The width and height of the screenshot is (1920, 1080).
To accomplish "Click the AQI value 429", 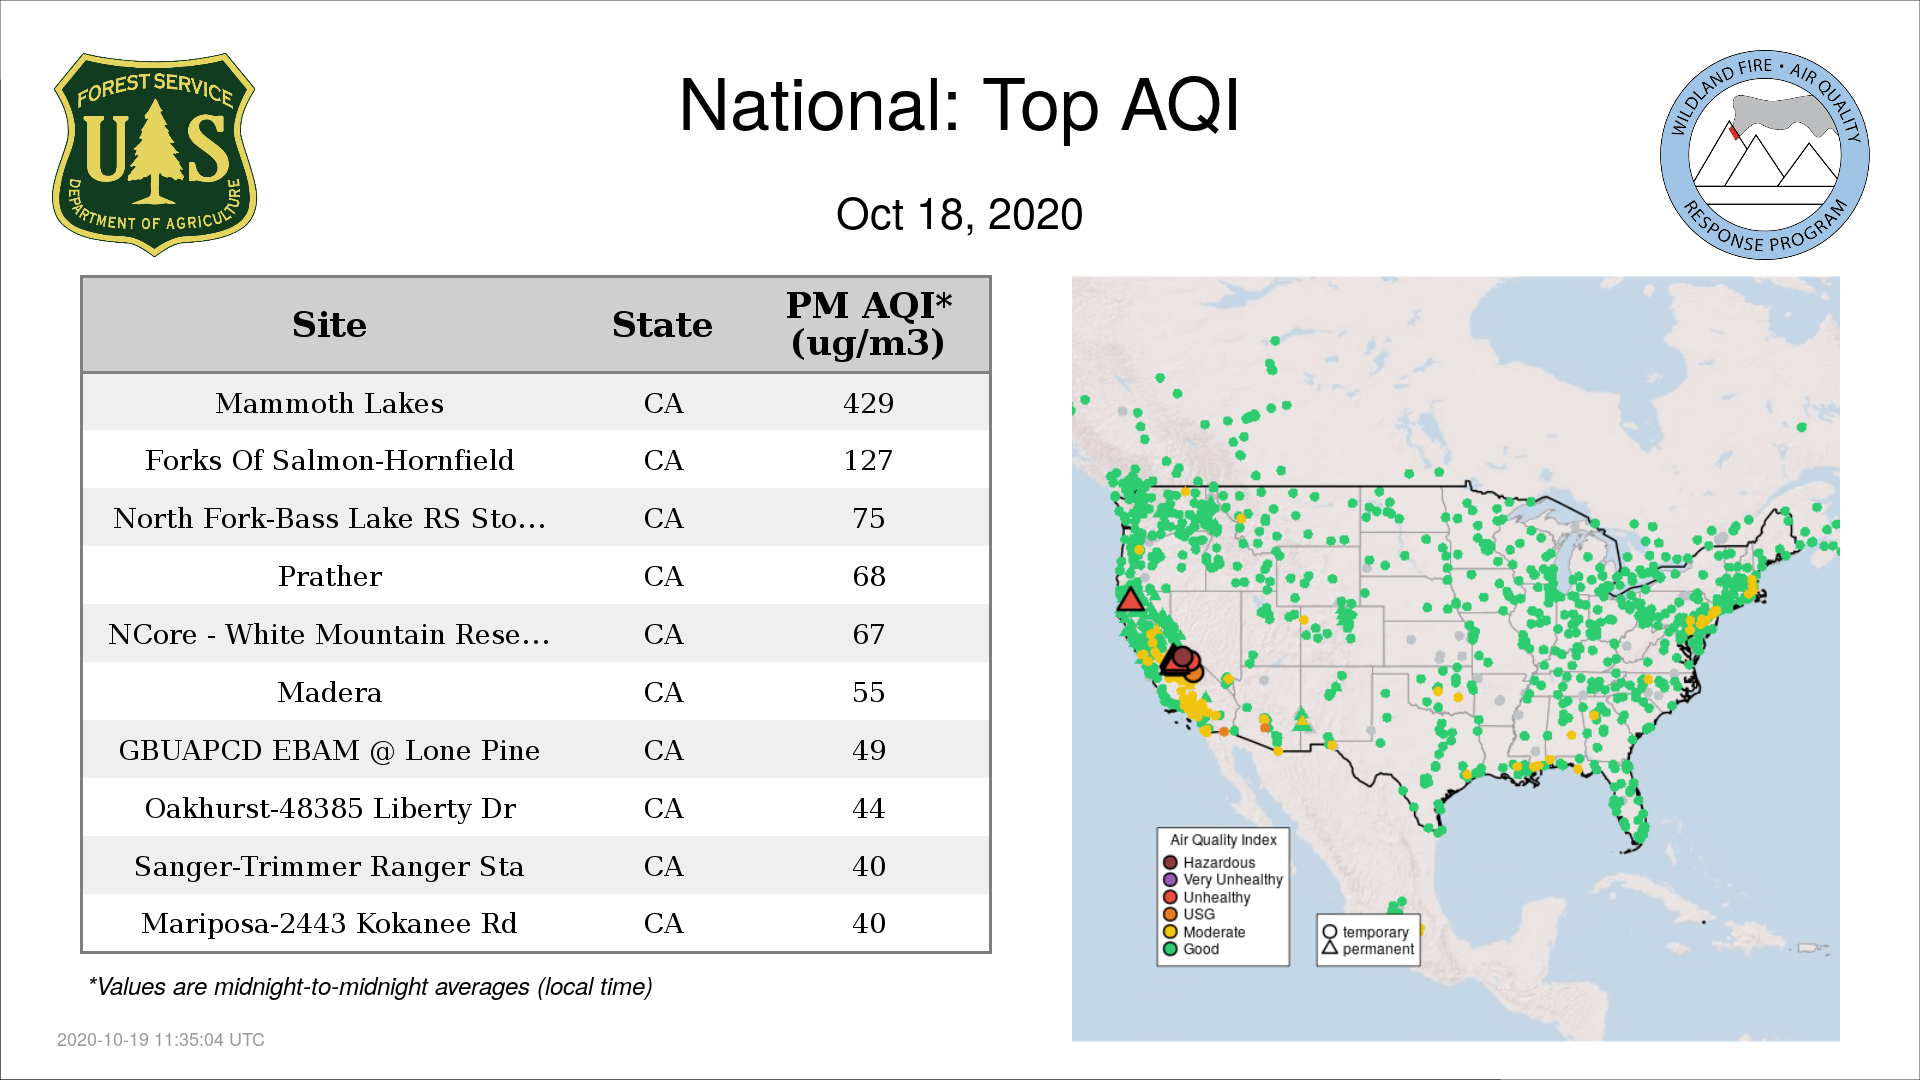I will click(x=868, y=403).
